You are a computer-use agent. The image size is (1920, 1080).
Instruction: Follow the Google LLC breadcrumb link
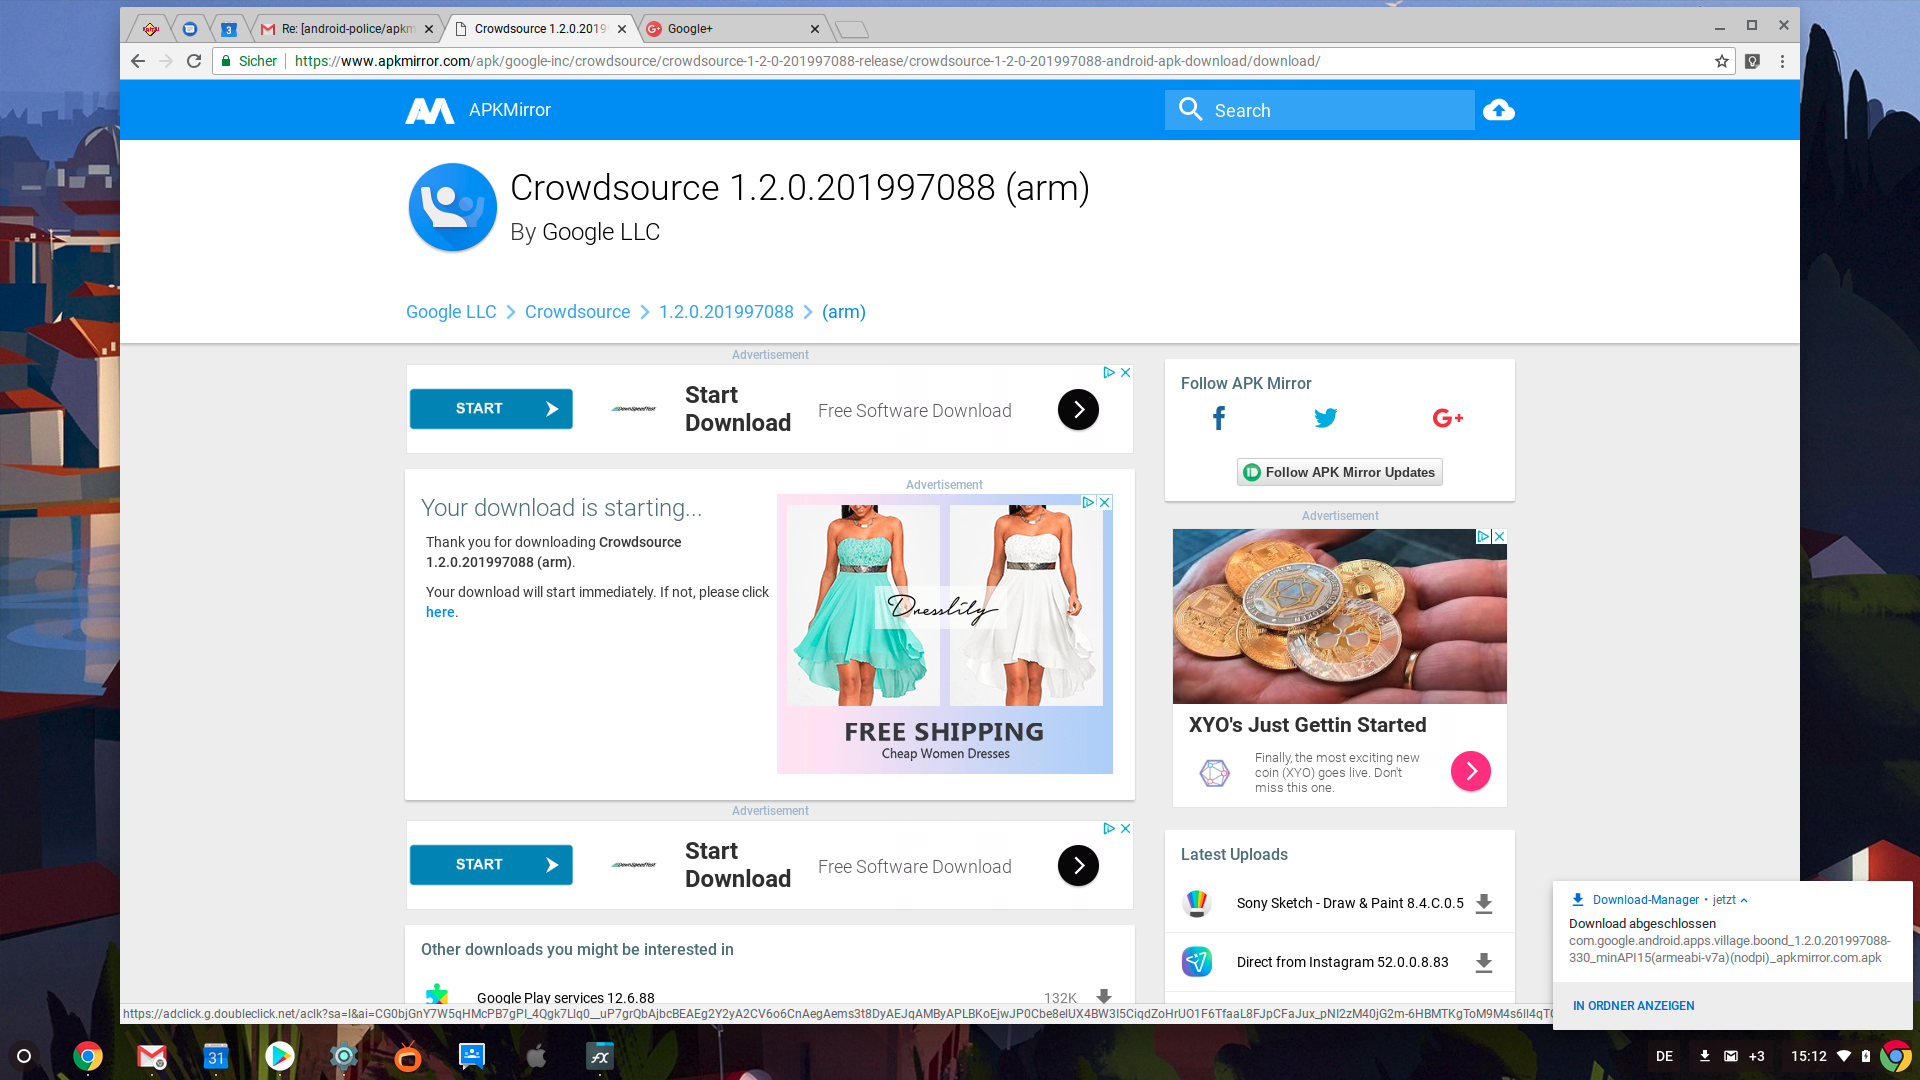click(x=451, y=312)
